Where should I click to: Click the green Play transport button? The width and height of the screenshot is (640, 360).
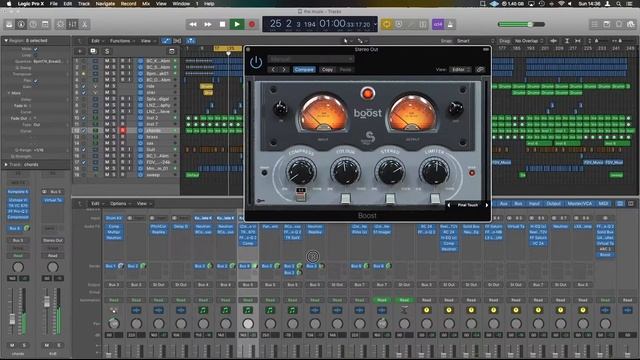[237, 24]
